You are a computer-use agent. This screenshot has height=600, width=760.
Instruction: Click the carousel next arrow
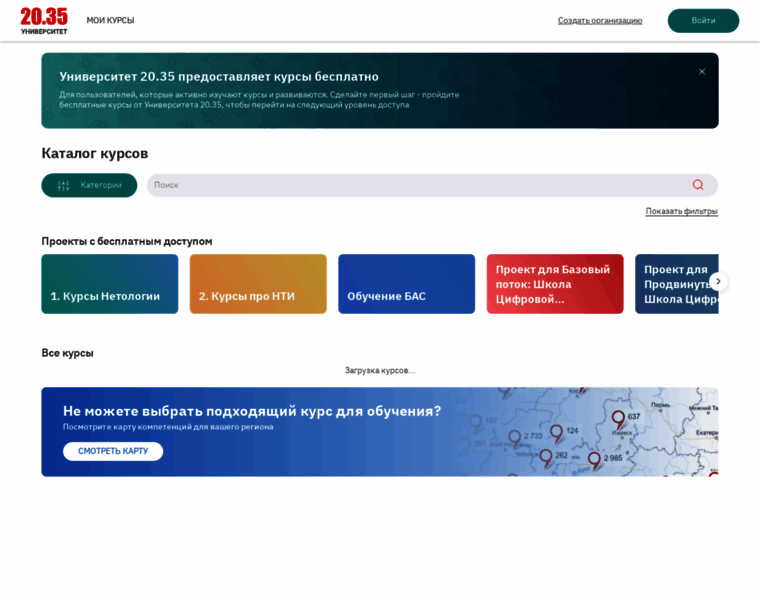coord(718,281)
